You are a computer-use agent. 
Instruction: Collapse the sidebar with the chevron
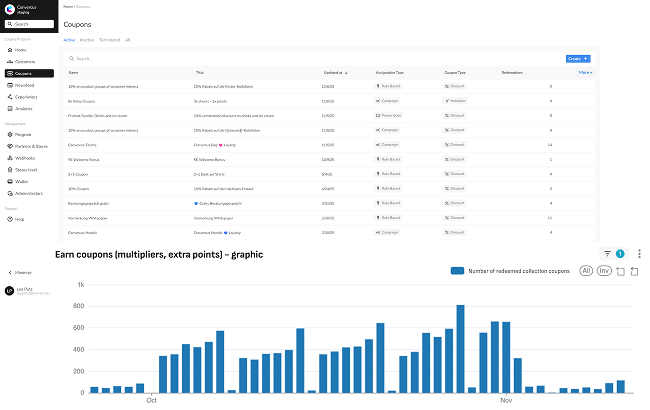point(10,272)
